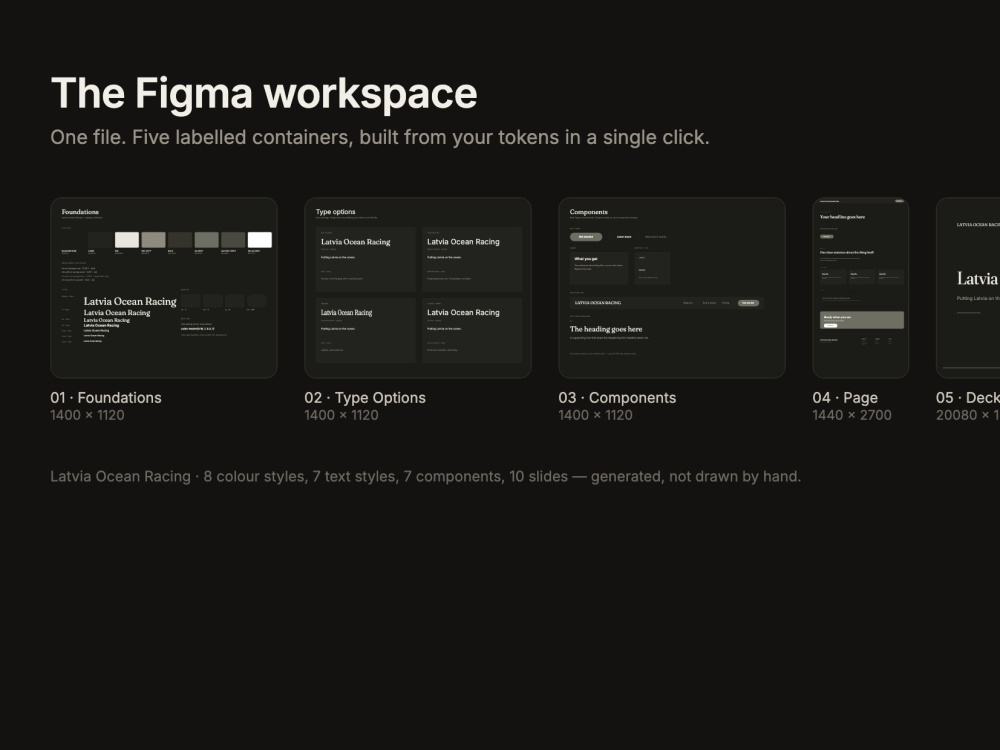
Task: Click the '1400 × 1120' size under Components
Action: pyautogui.click(x=596, y=415)
